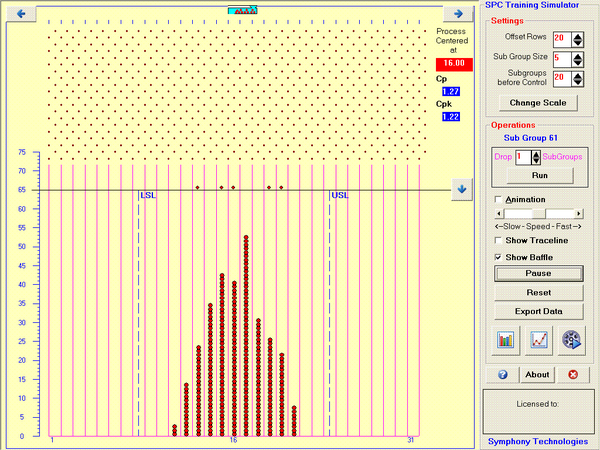Click the Reset button
Screen dimensions: 600x450
(x=538, y=292)
